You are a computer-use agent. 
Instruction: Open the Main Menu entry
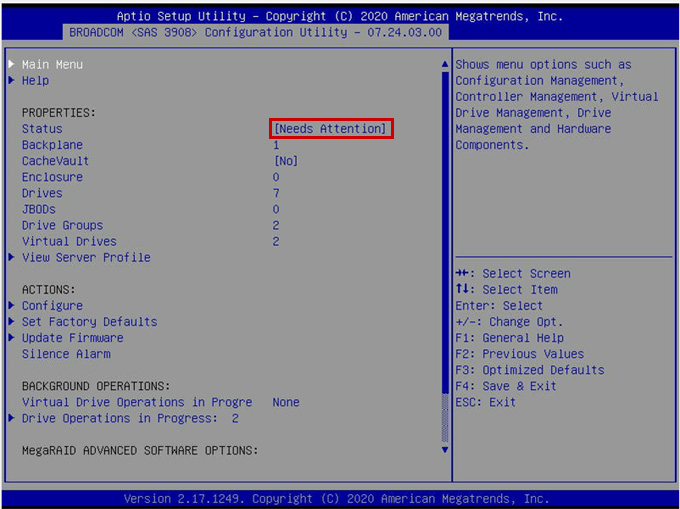click(52, 65)
